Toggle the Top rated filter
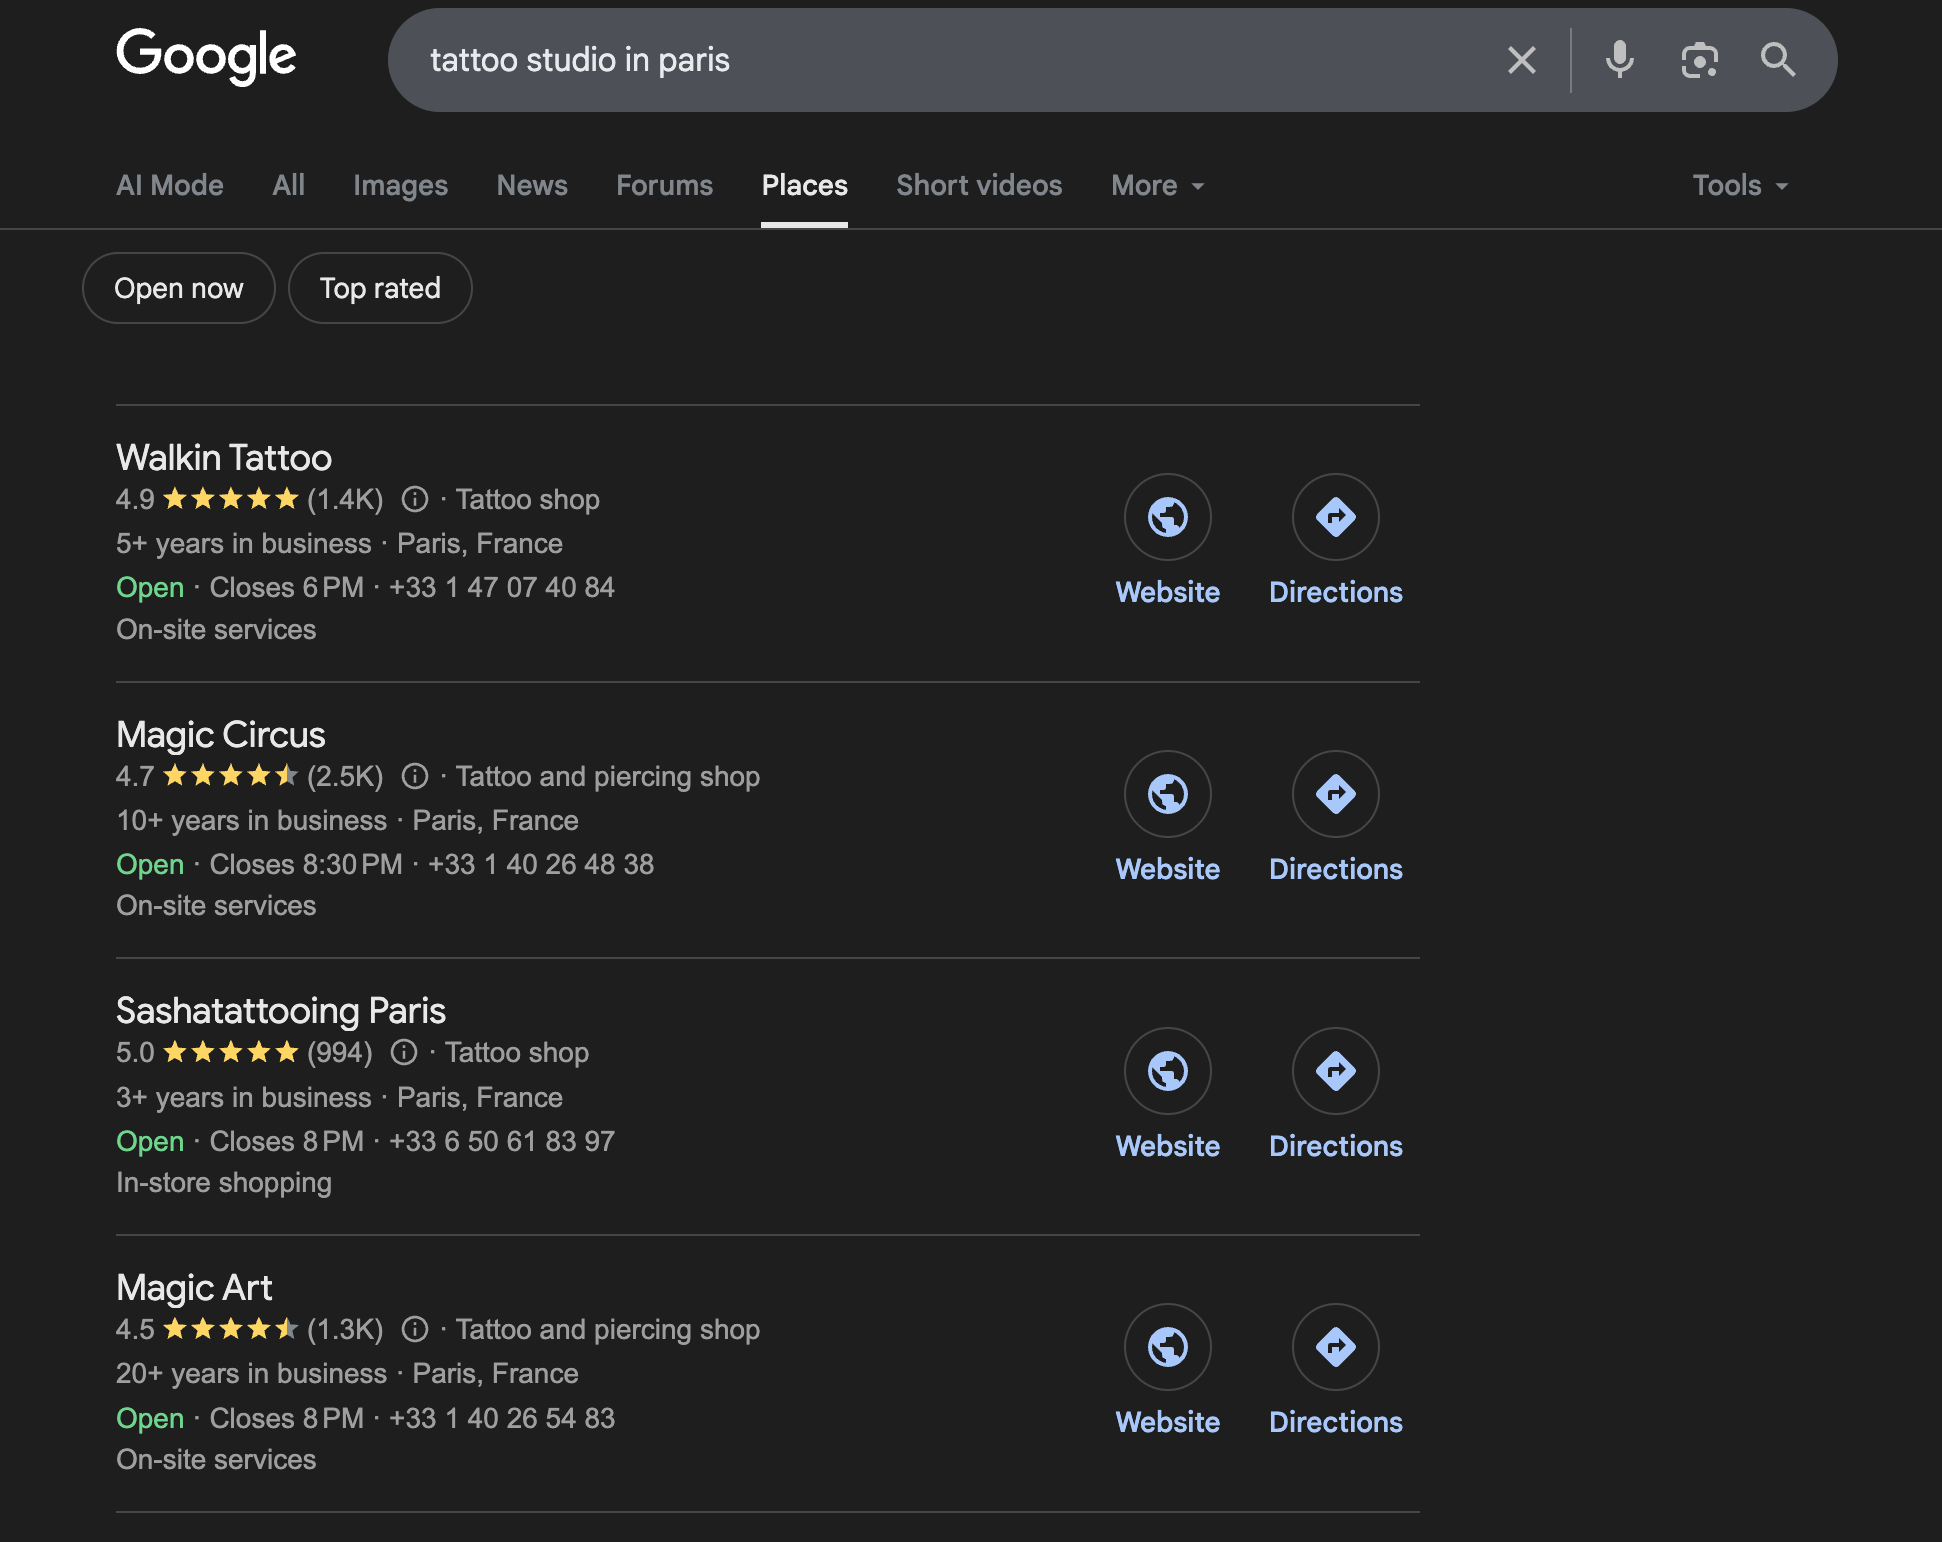The height and width of the screenshot is (1542, 1942). [380, 288]
